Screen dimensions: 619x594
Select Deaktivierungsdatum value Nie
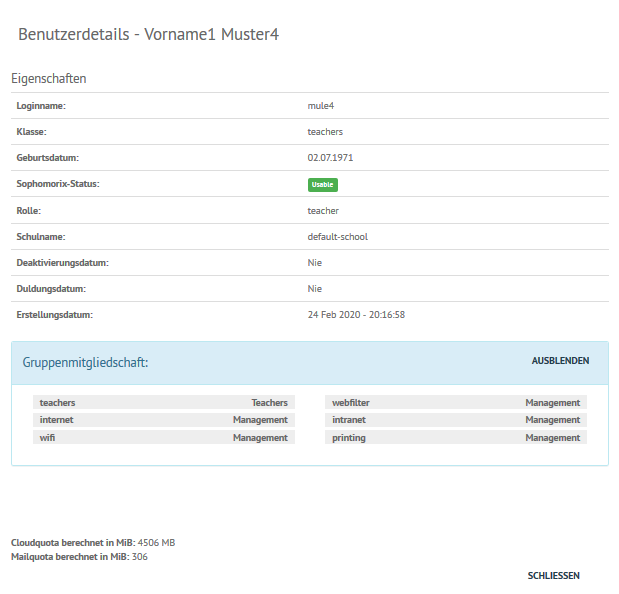pyautogui.click(x=315, y=263)
